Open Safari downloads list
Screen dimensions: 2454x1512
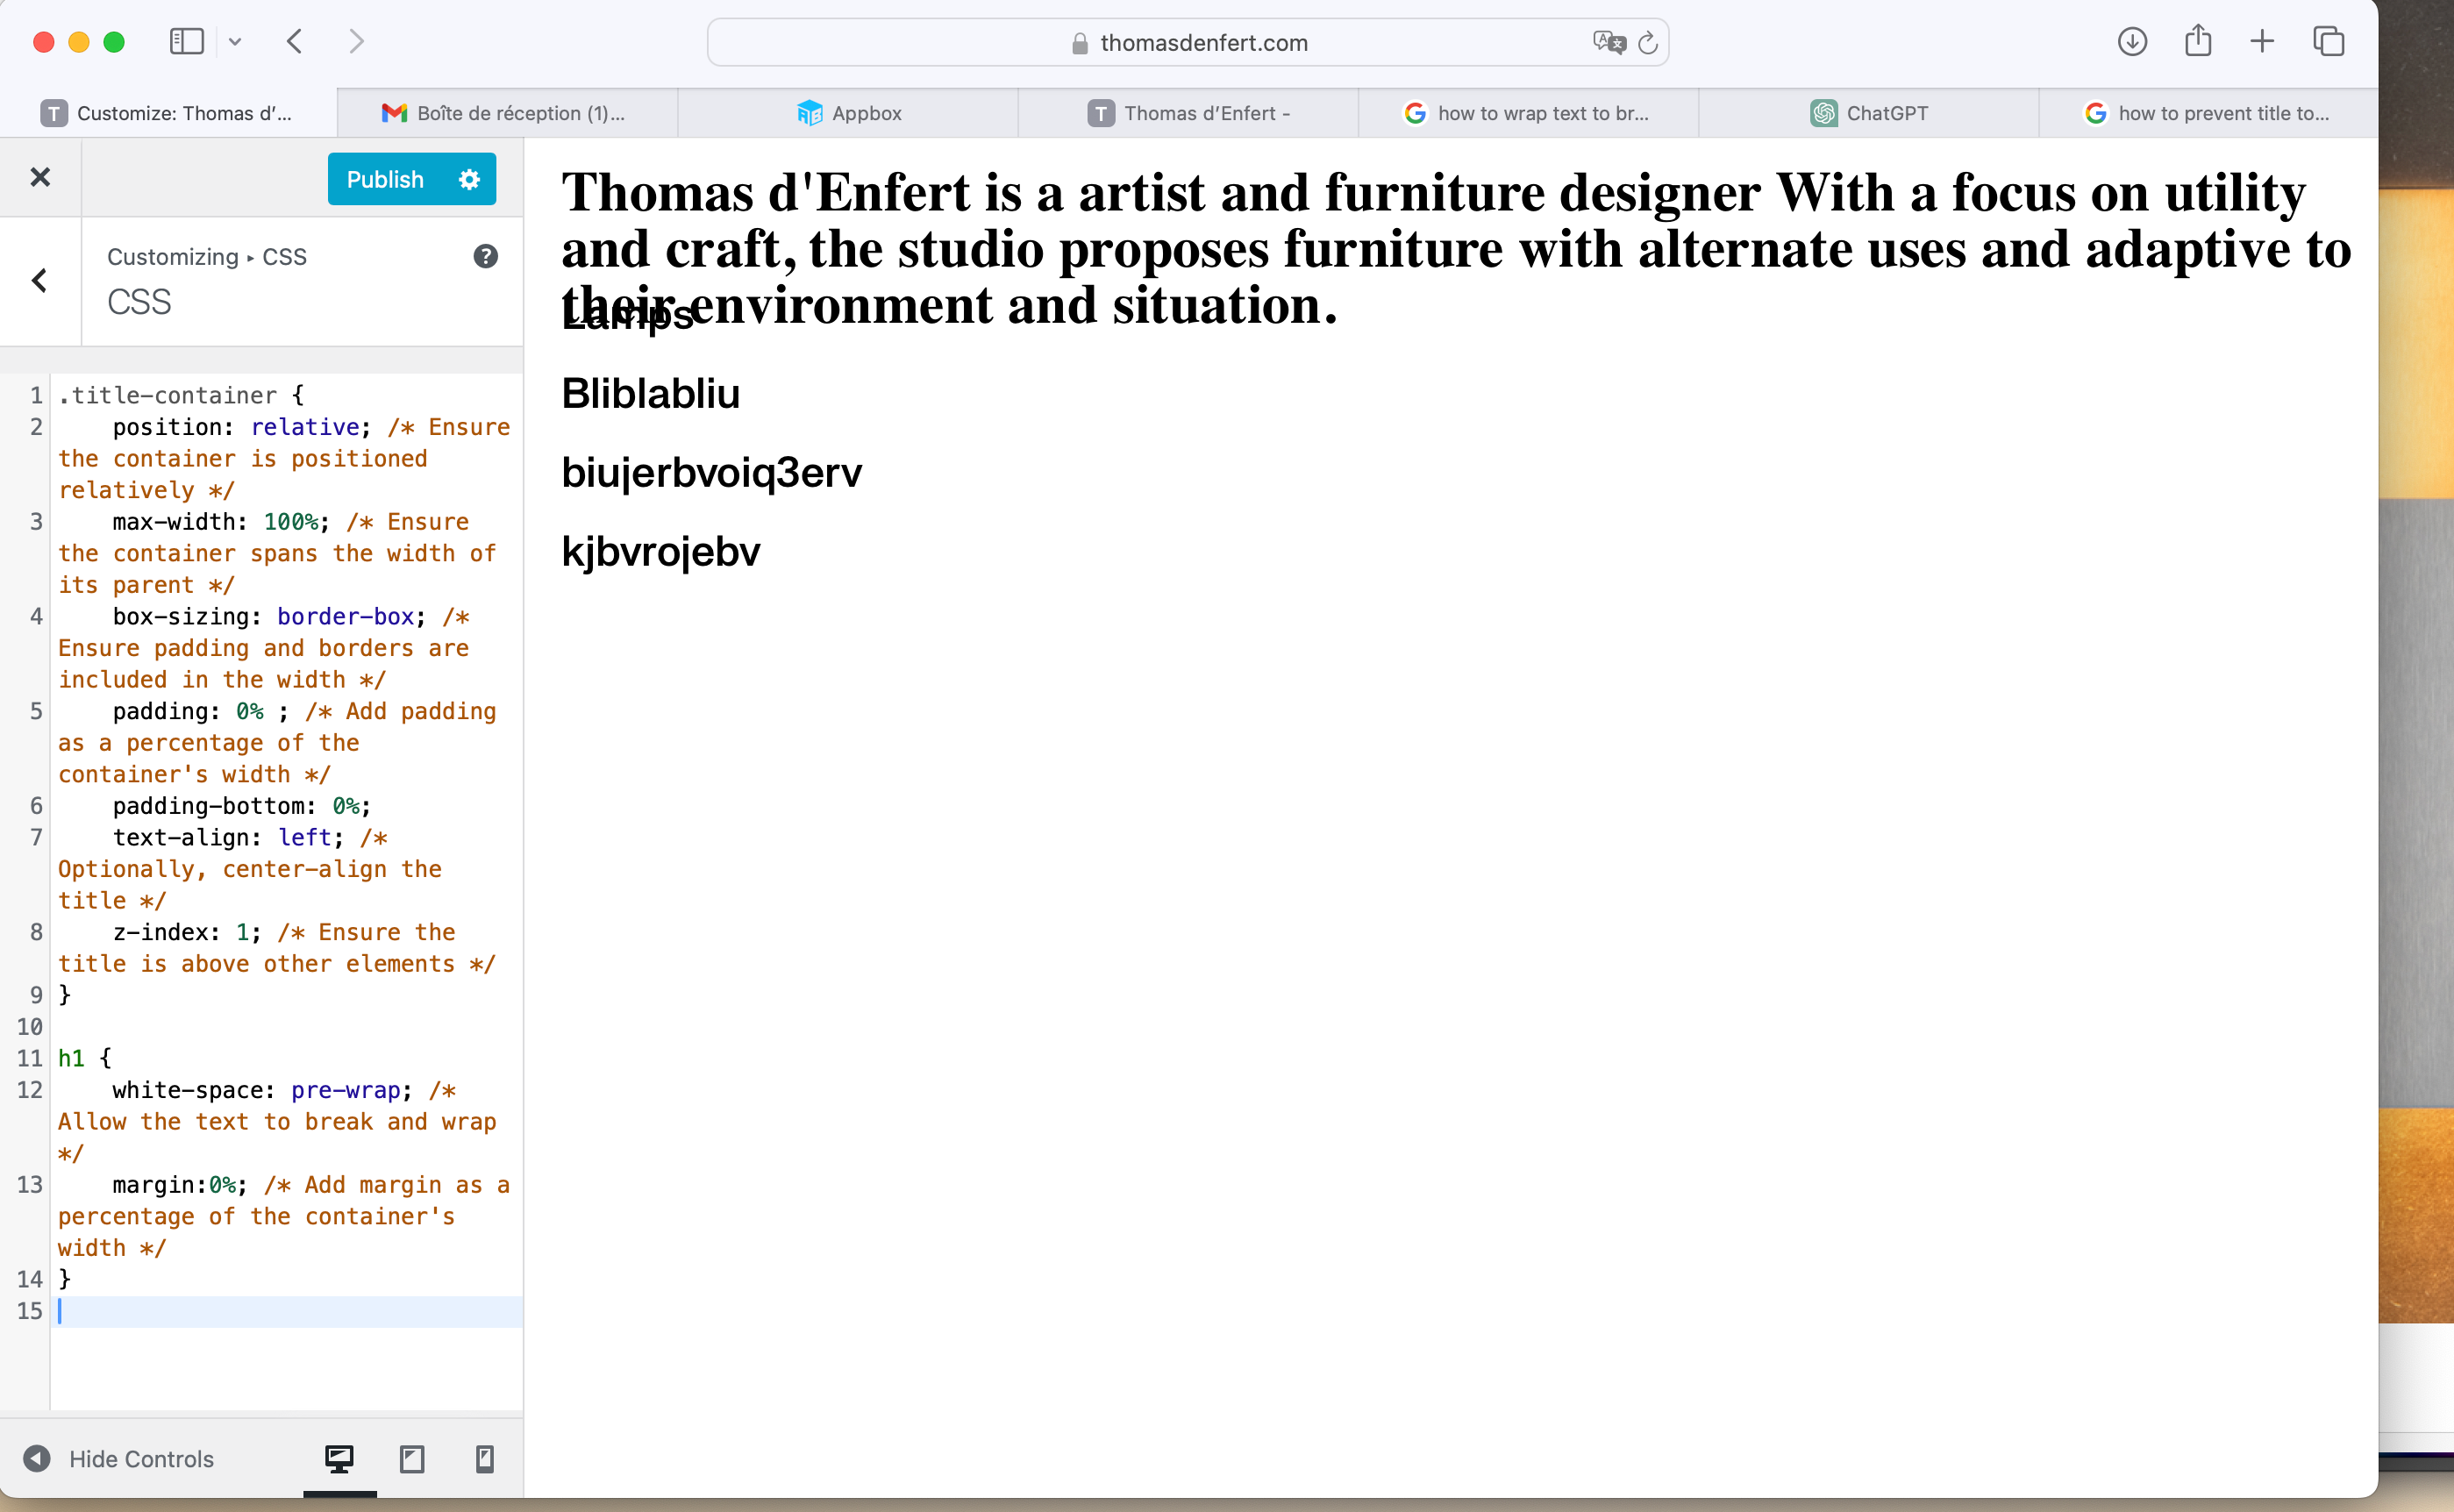2132,42
